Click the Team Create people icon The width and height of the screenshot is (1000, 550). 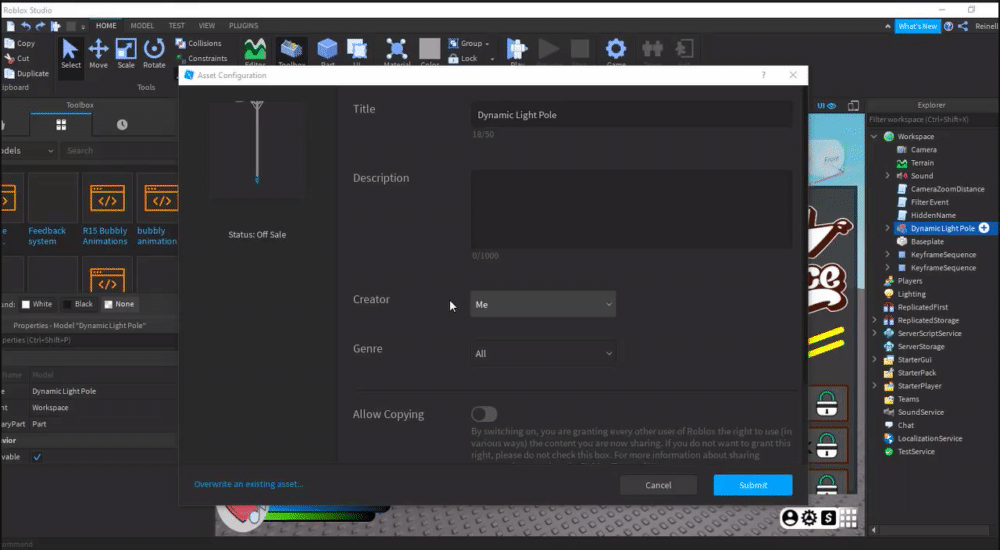point(652,50)
